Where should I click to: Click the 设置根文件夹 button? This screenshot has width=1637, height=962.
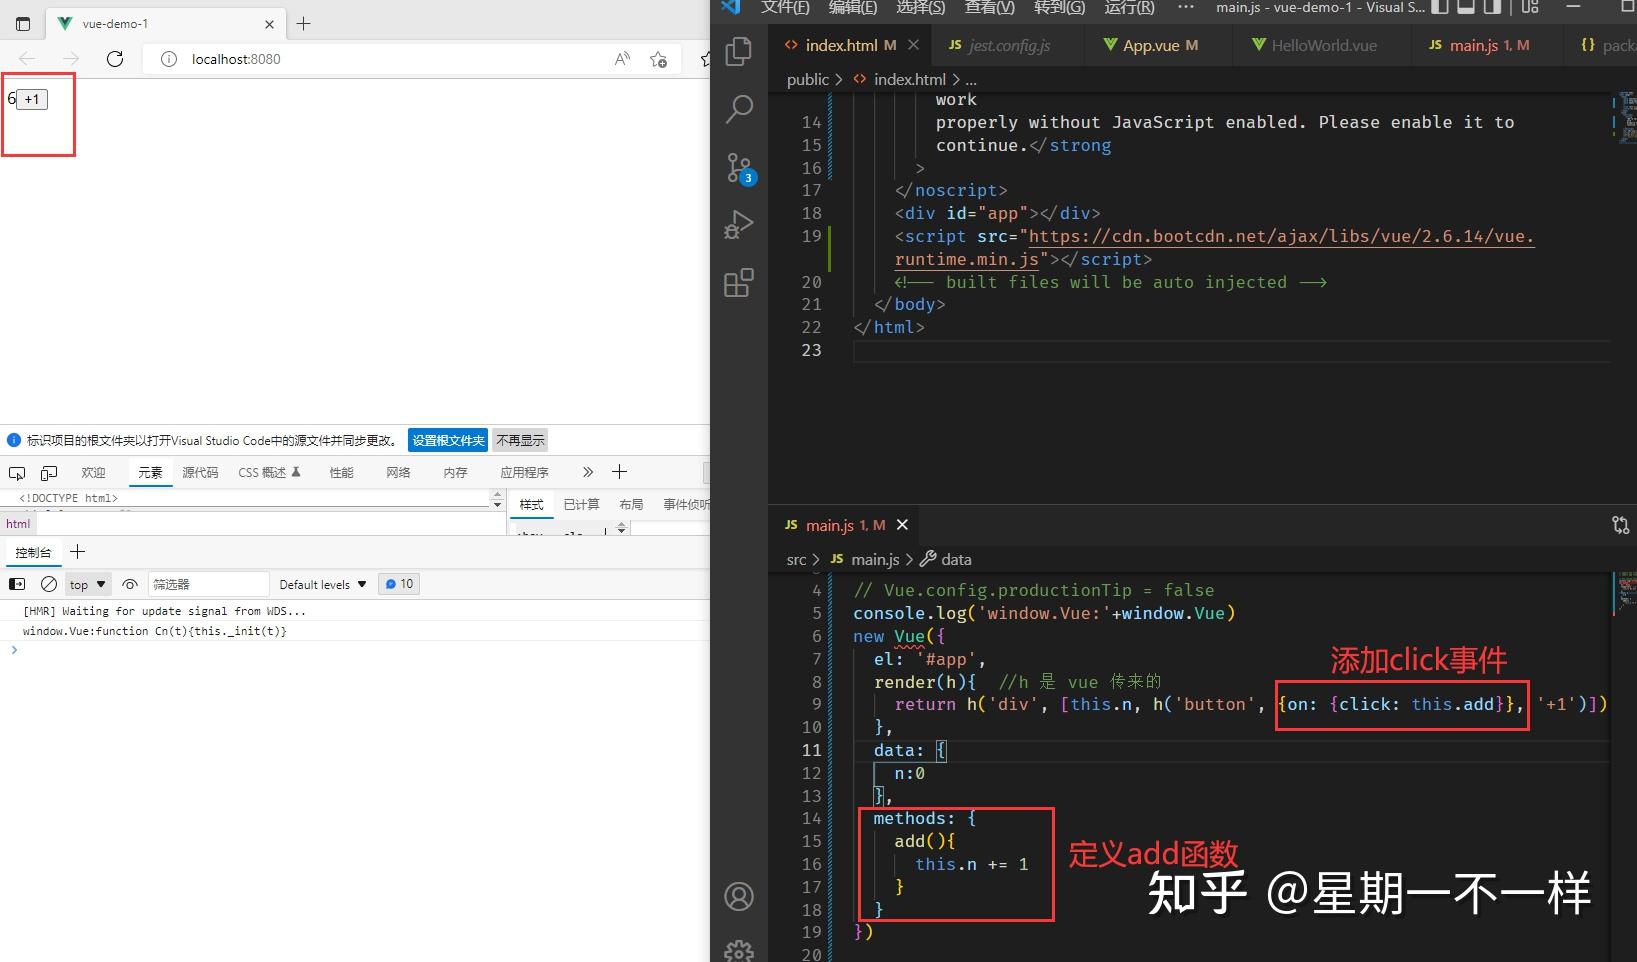click(x=448, y=440)
